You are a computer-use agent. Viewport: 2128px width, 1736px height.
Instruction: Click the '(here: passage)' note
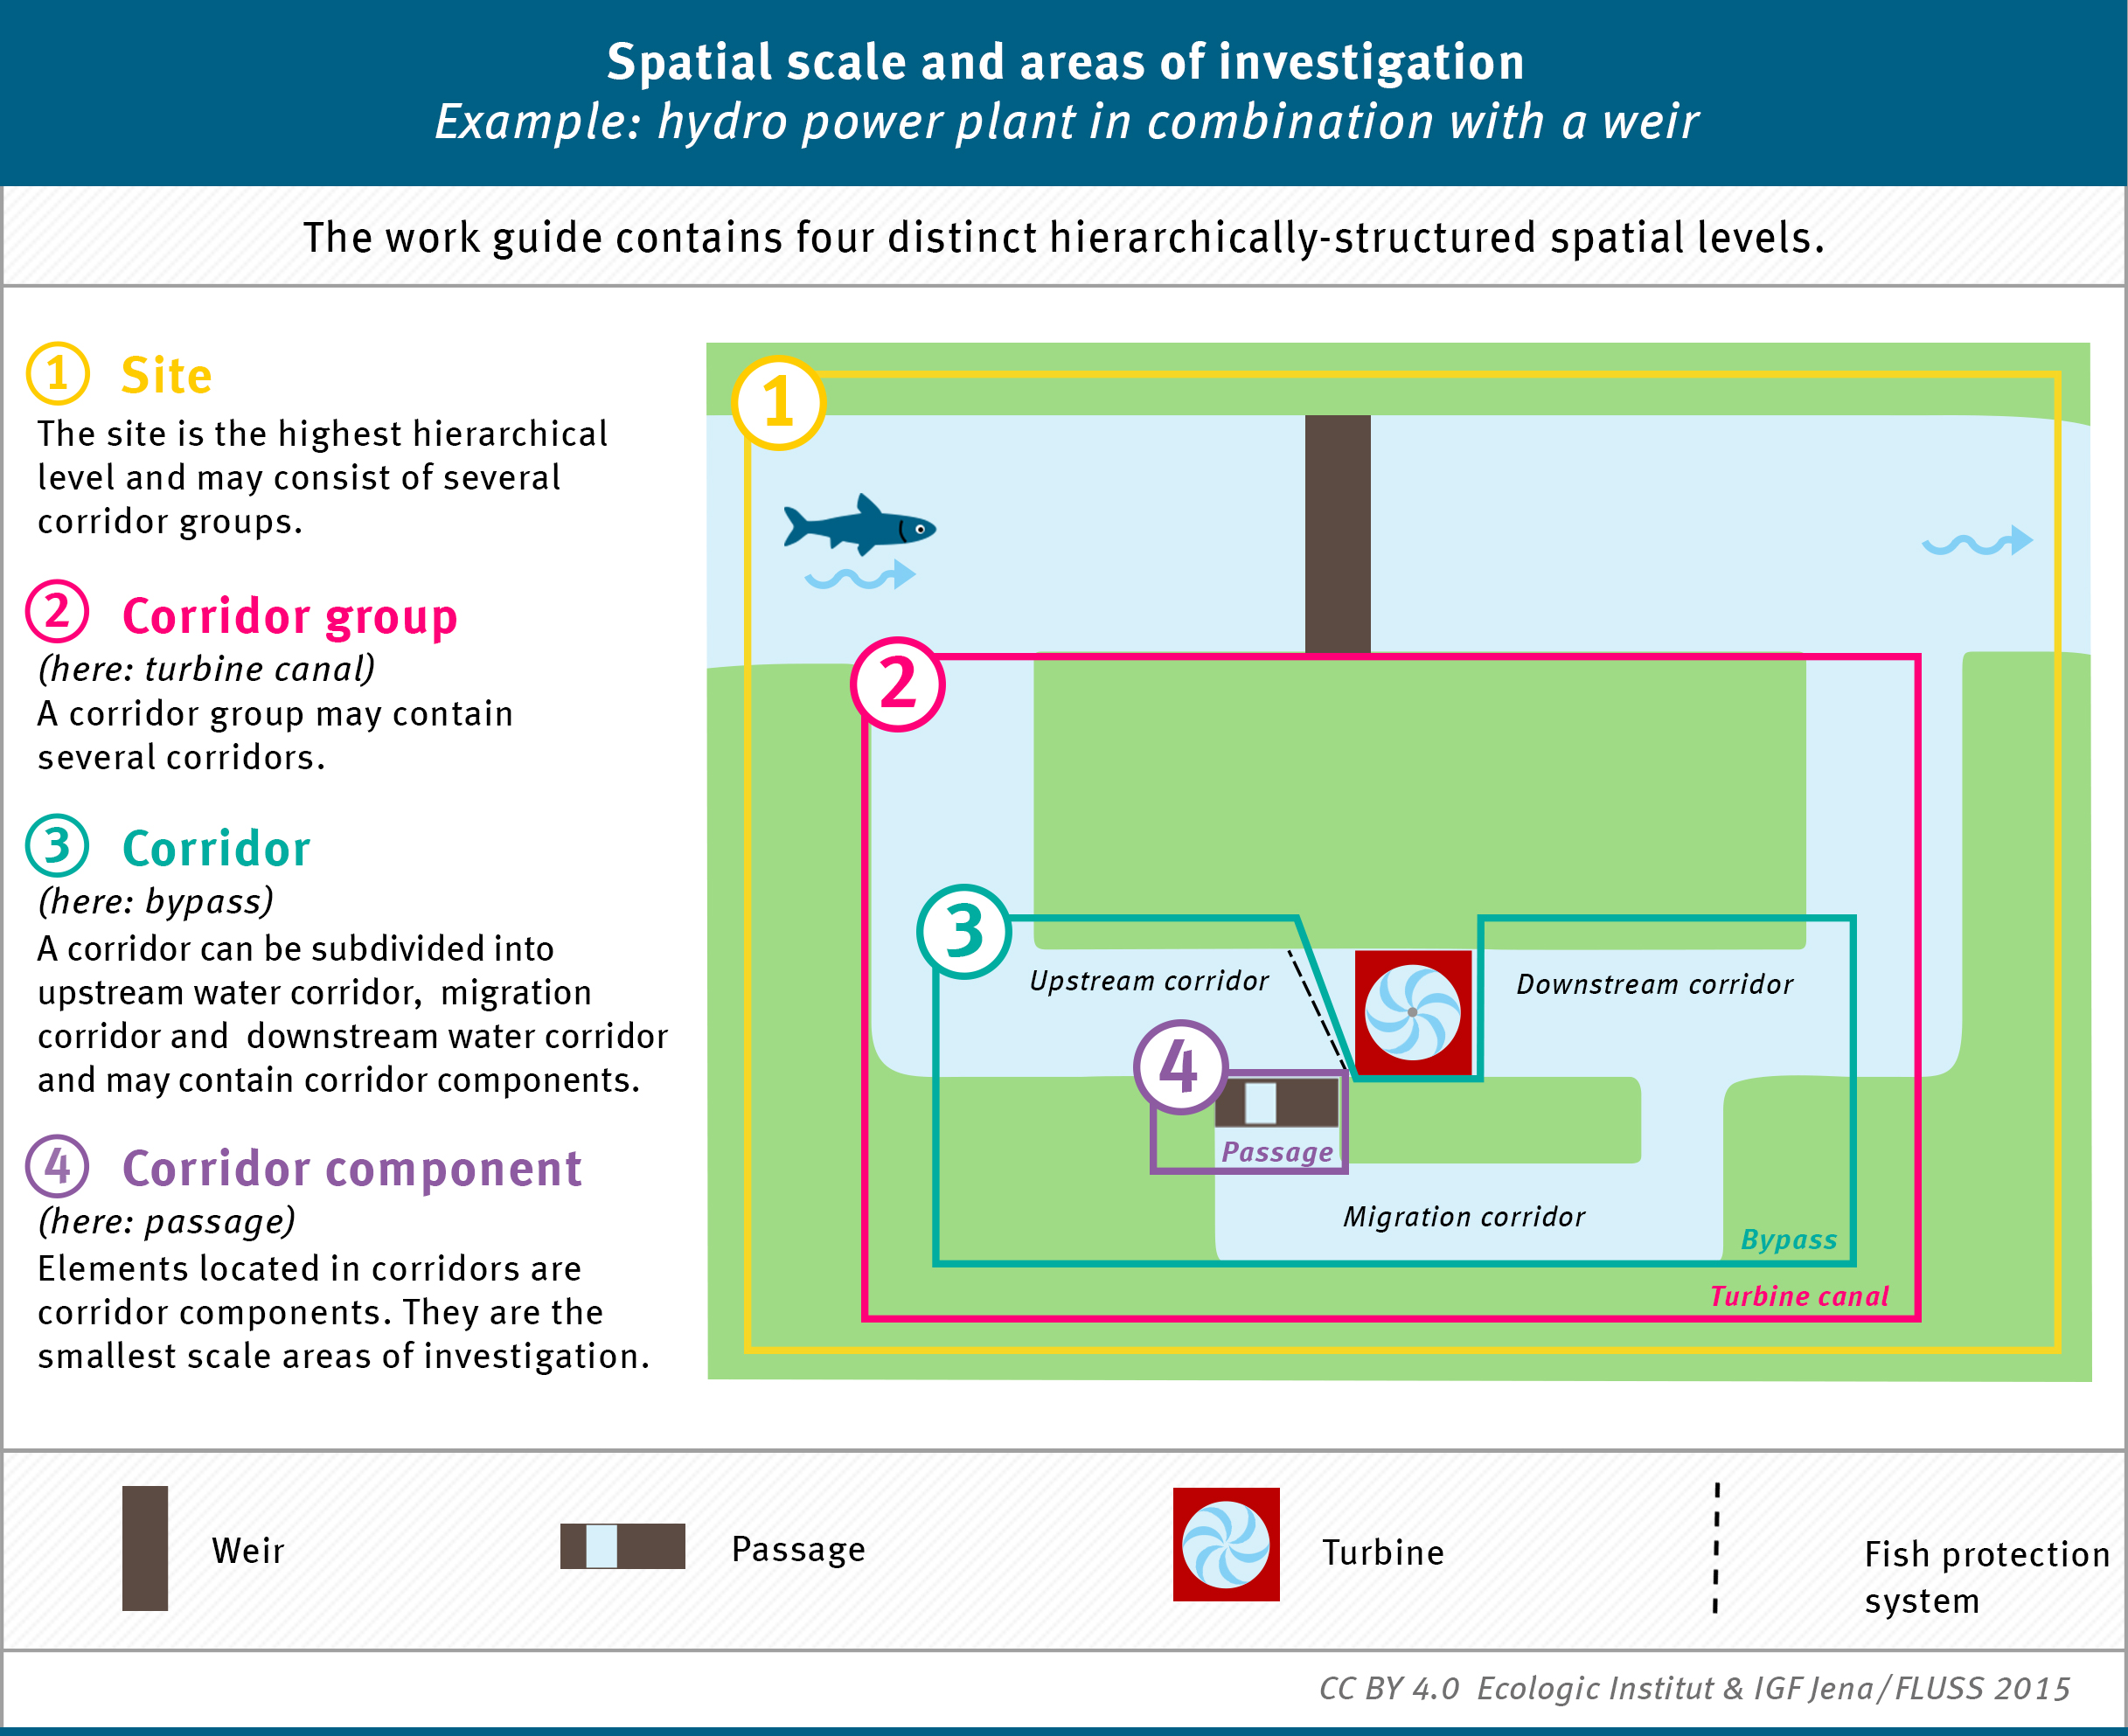tap(167, 1221)
